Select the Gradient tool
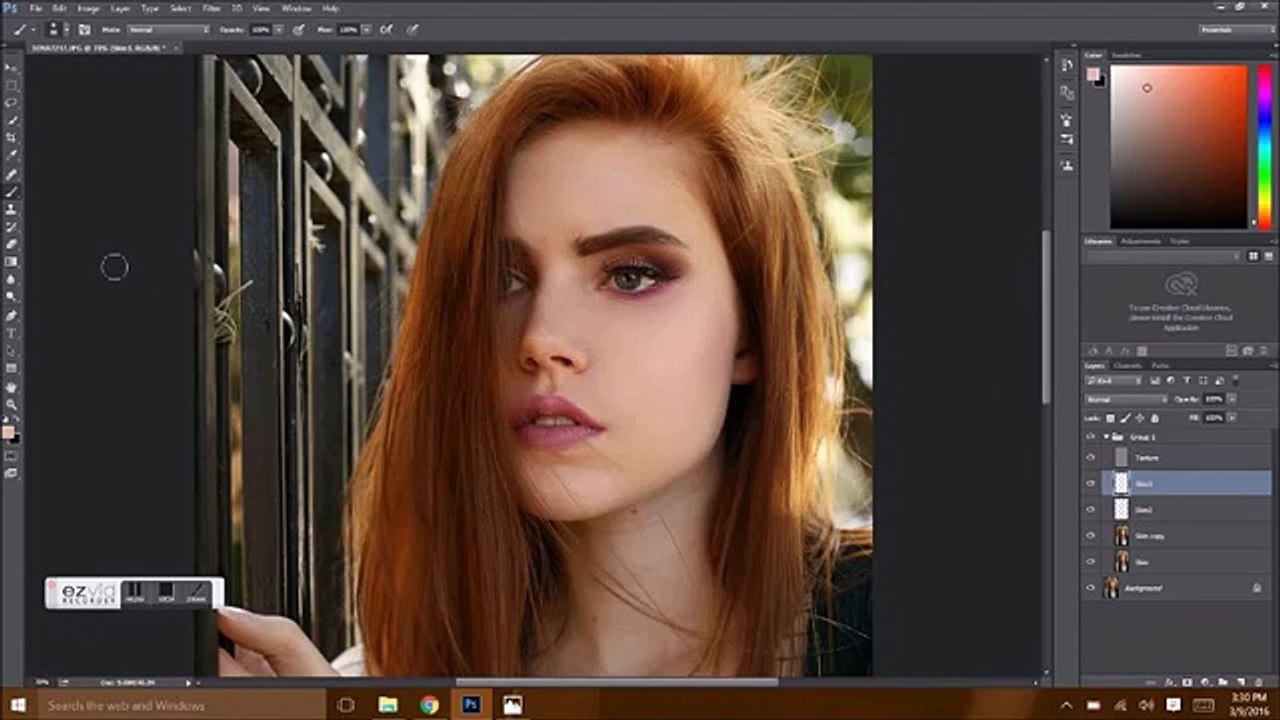The width and height of the screenshot is (1280, 720). 12,262
